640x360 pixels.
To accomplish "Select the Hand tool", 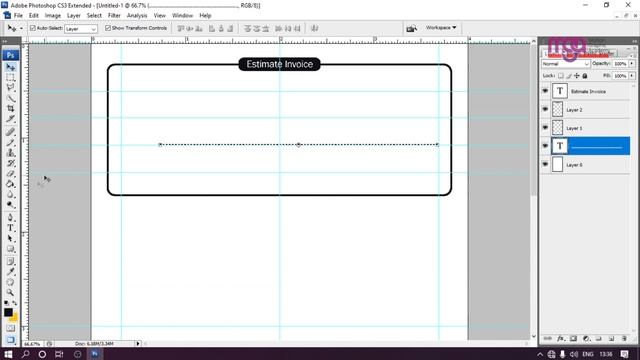I will 11,282.
